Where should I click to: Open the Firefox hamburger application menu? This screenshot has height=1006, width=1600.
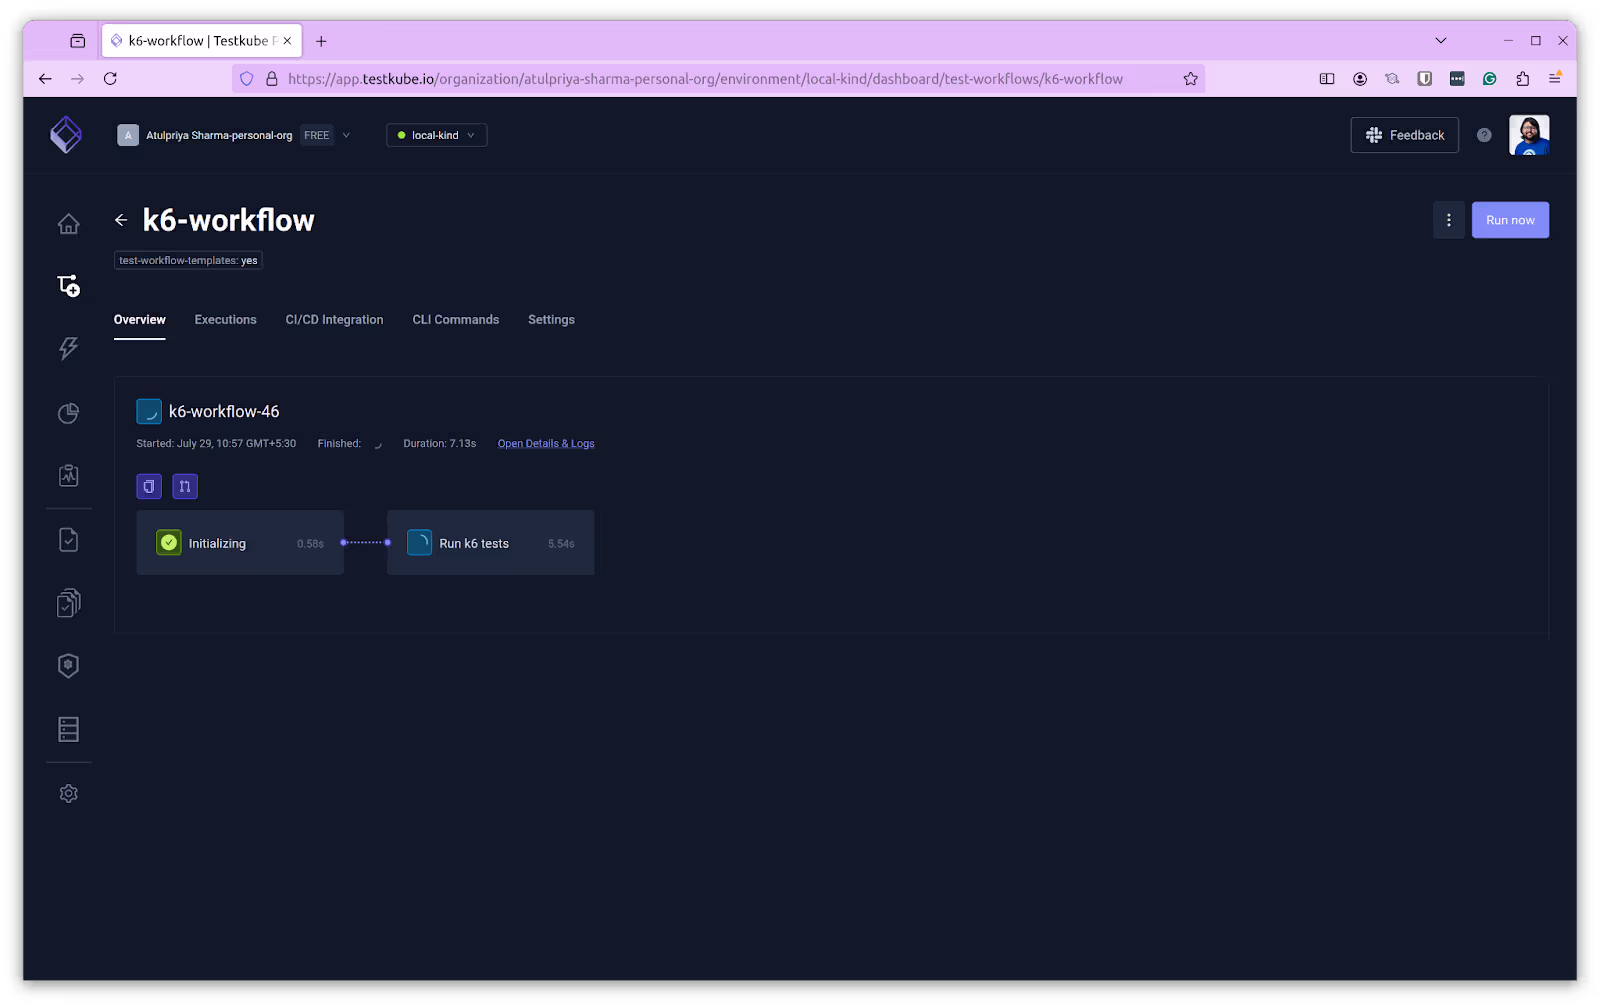(x=1555, y=78)
